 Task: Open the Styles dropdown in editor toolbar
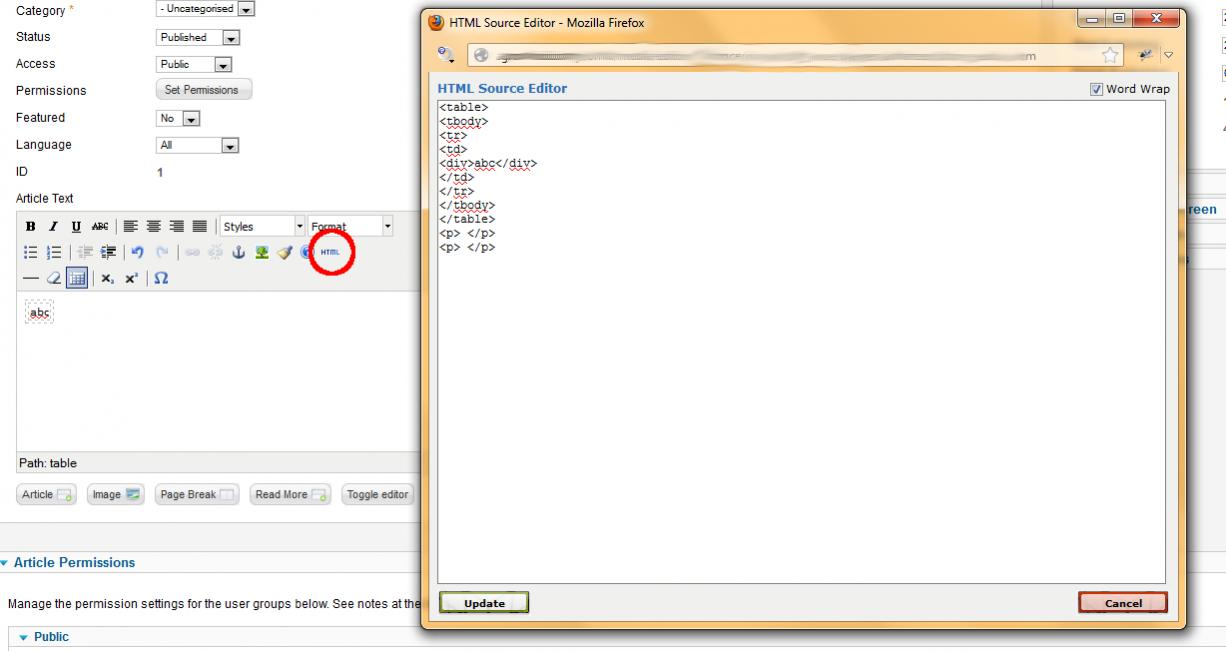point(262,227)
